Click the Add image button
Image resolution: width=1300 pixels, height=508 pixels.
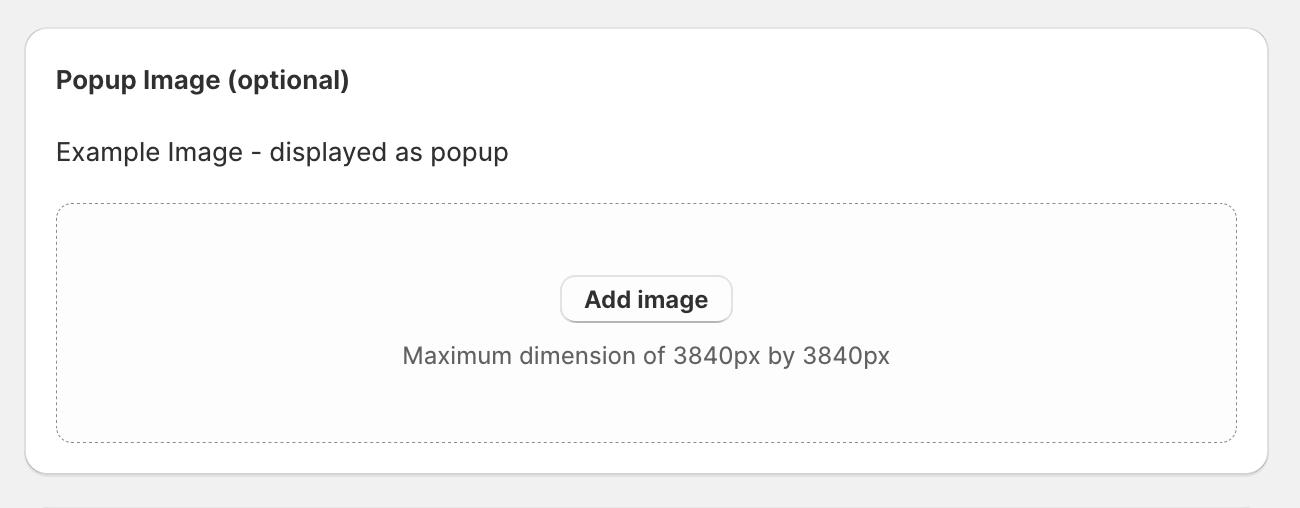click(x=646, y=300)
